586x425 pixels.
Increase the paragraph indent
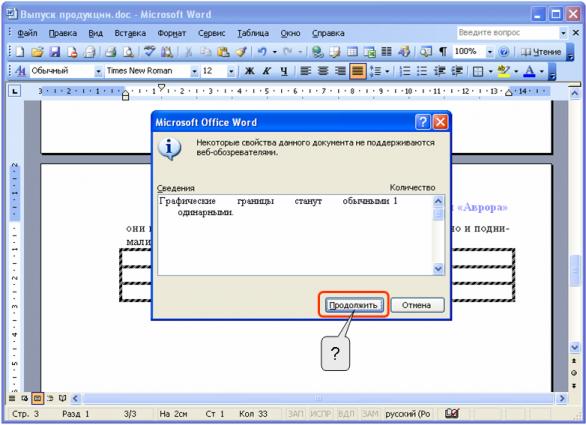457,71
